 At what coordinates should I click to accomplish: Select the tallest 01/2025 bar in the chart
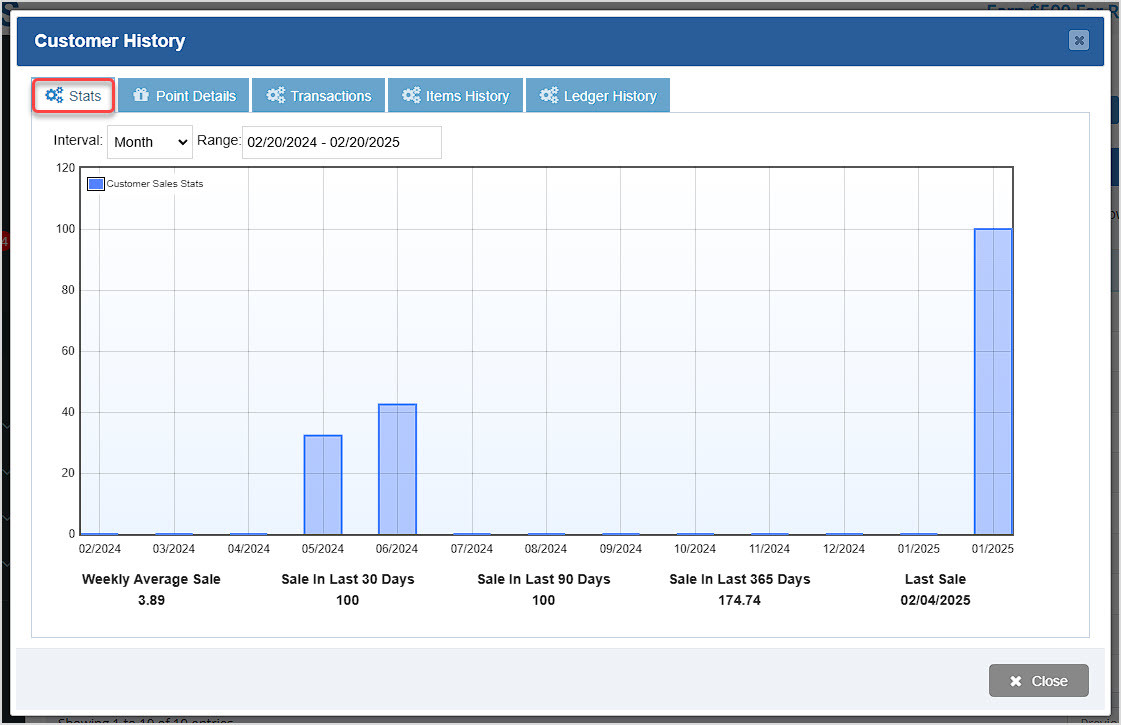click(x=993, y=380)
